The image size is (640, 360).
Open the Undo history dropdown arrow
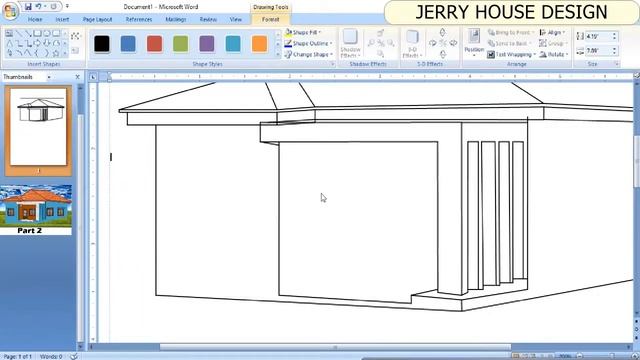(x=45, y=7)
